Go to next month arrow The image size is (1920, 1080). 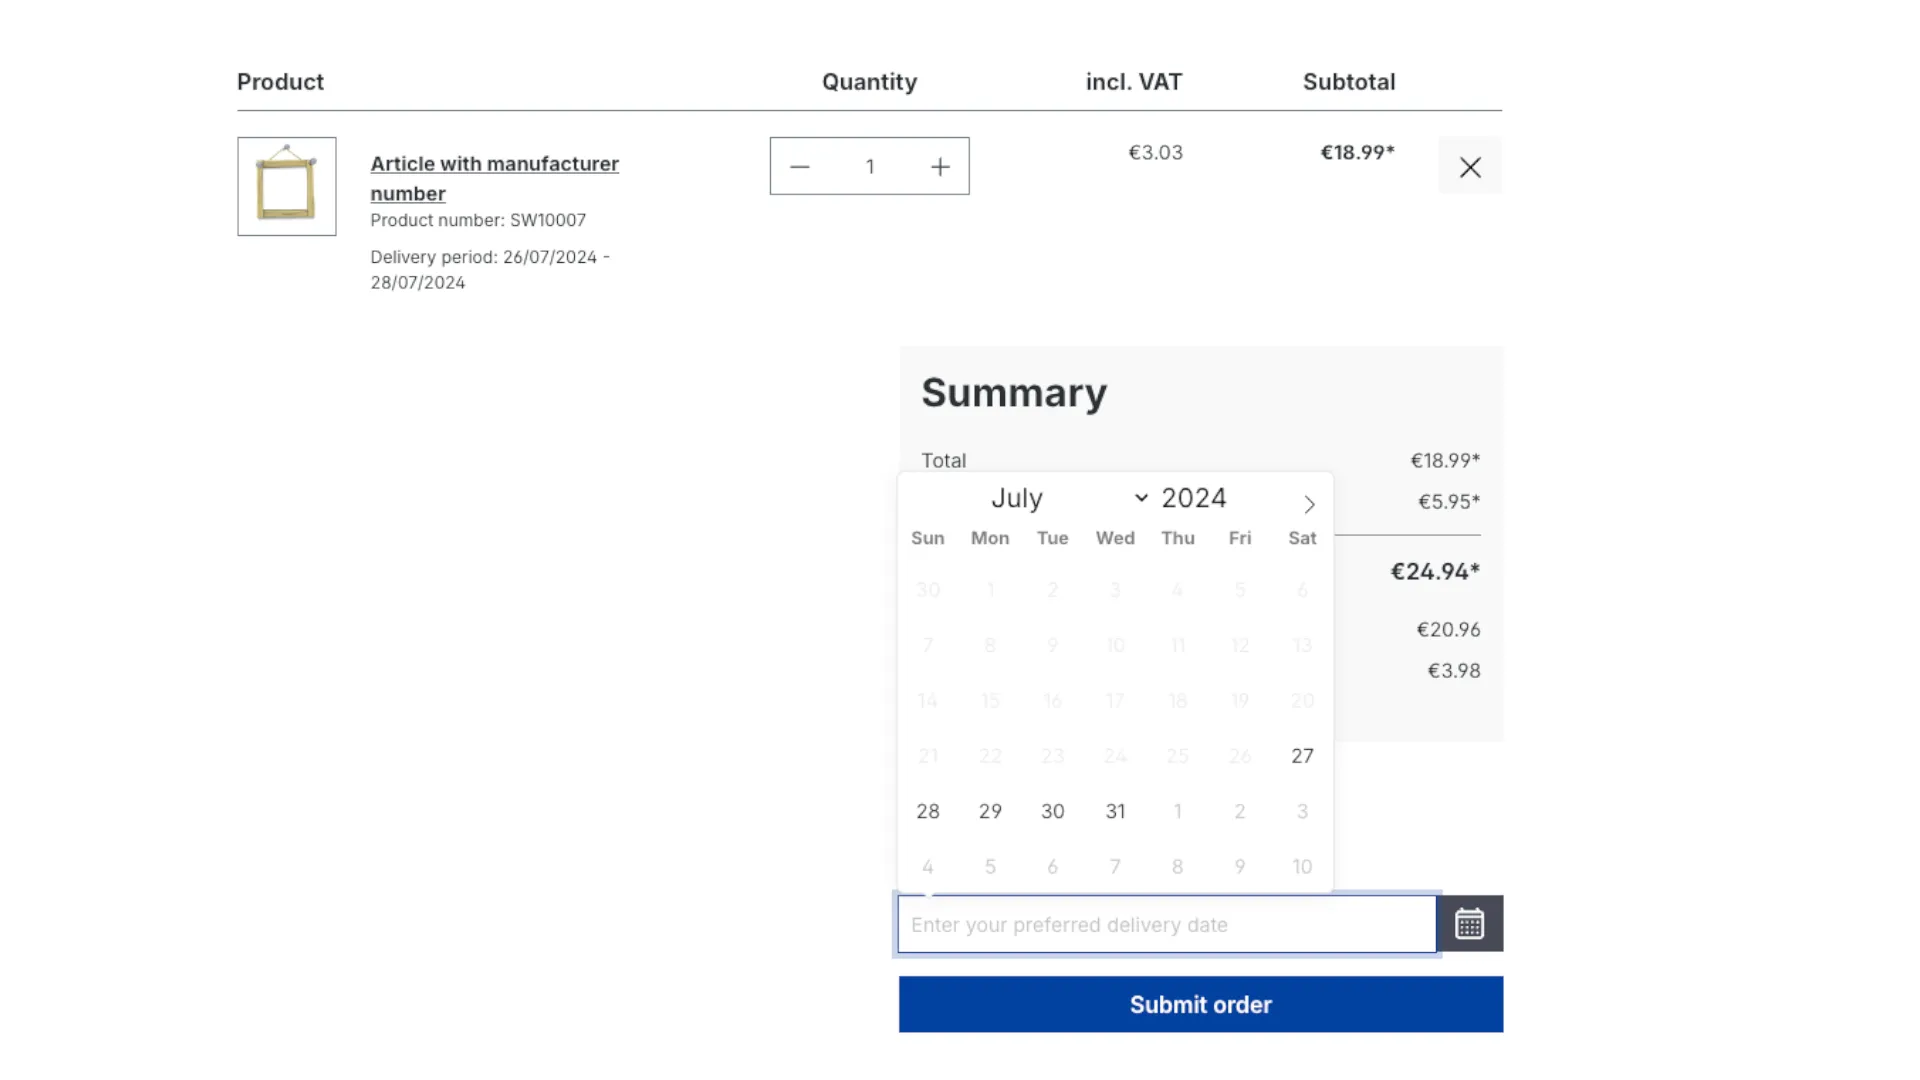pos(1308,504)
